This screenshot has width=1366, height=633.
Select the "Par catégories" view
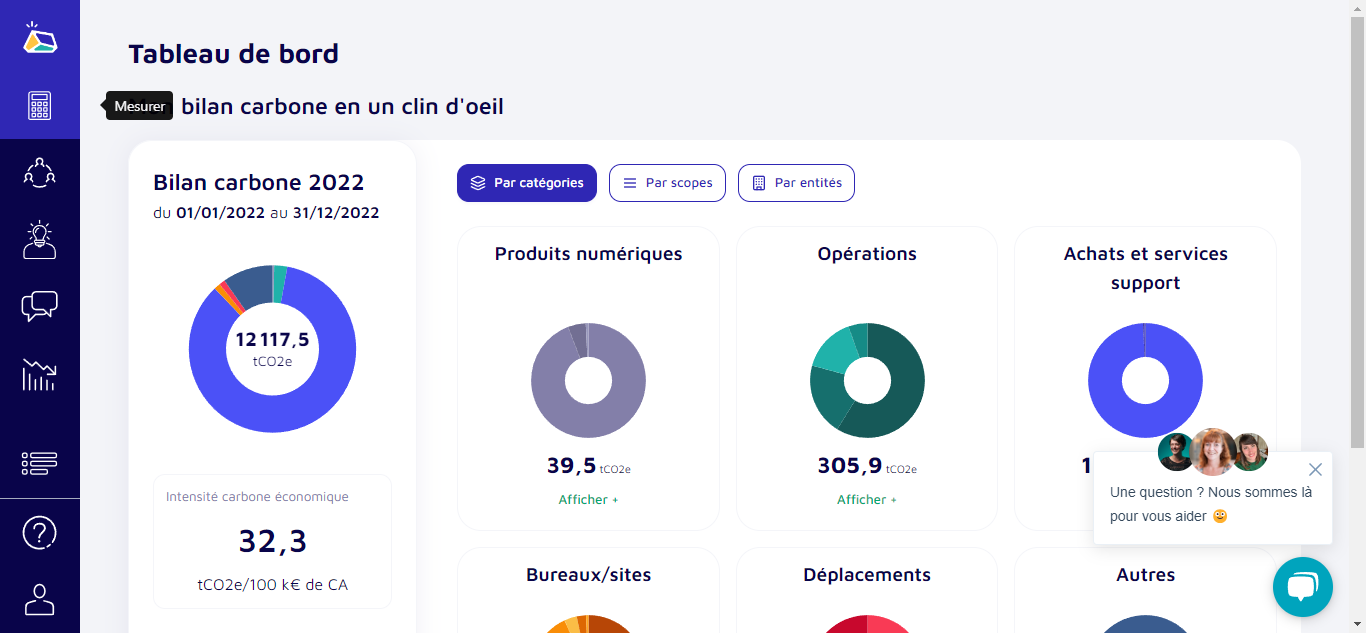(527, 183)
